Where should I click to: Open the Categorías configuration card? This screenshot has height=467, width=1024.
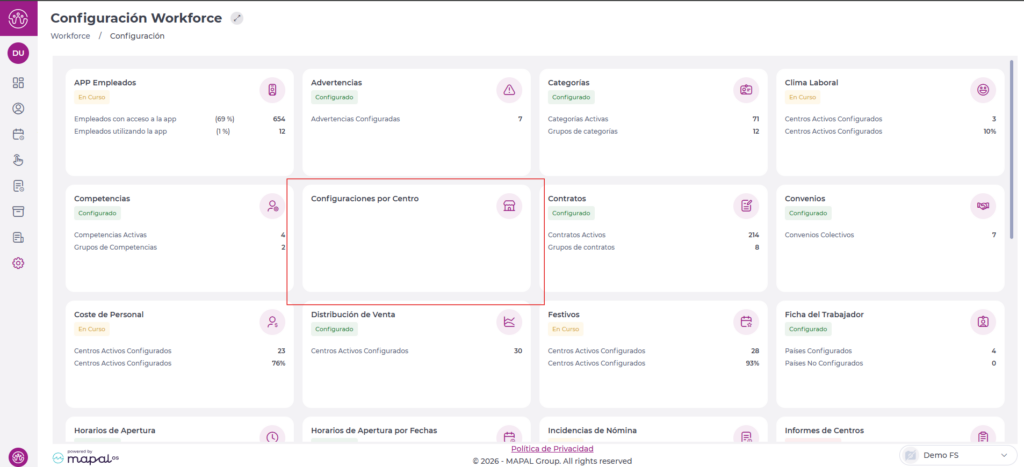(x=653, y=120)
